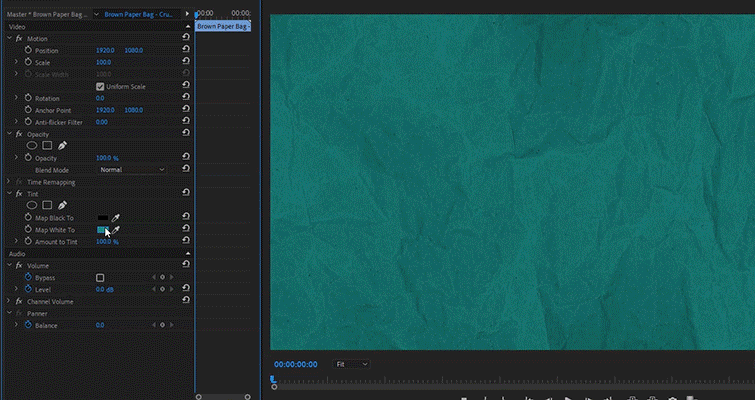Screen dimensions: 755x400
Task: Open the Map White To color swatch
Action: (102, 230)
